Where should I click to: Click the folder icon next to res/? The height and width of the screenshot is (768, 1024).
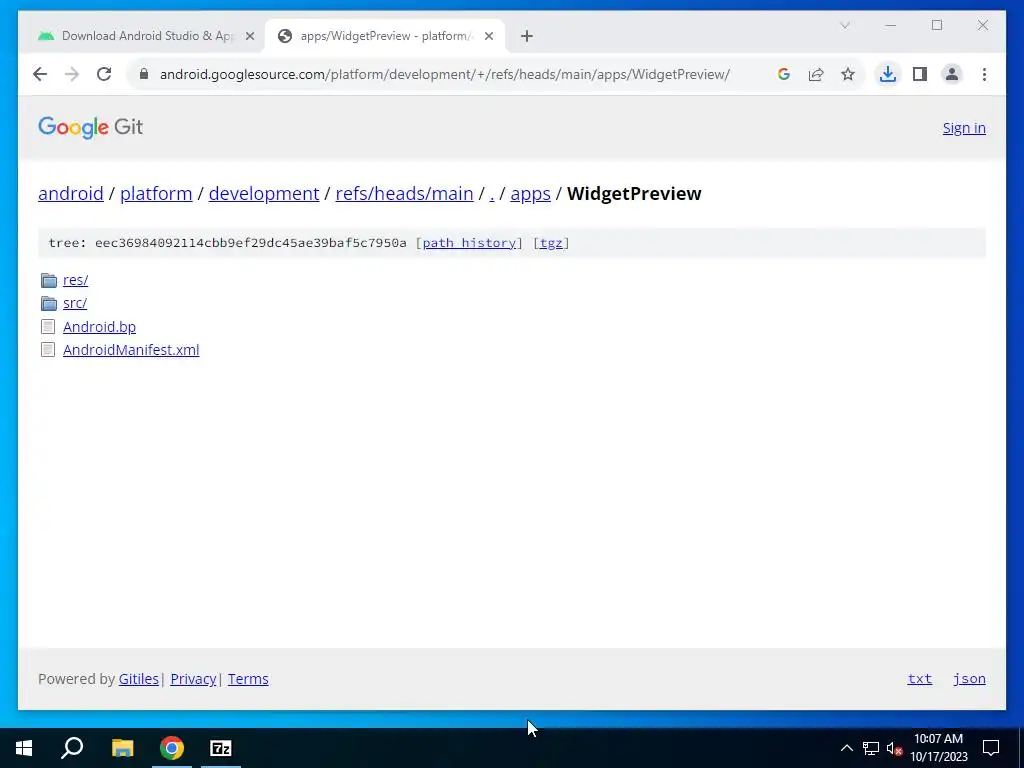pos(49,281)
